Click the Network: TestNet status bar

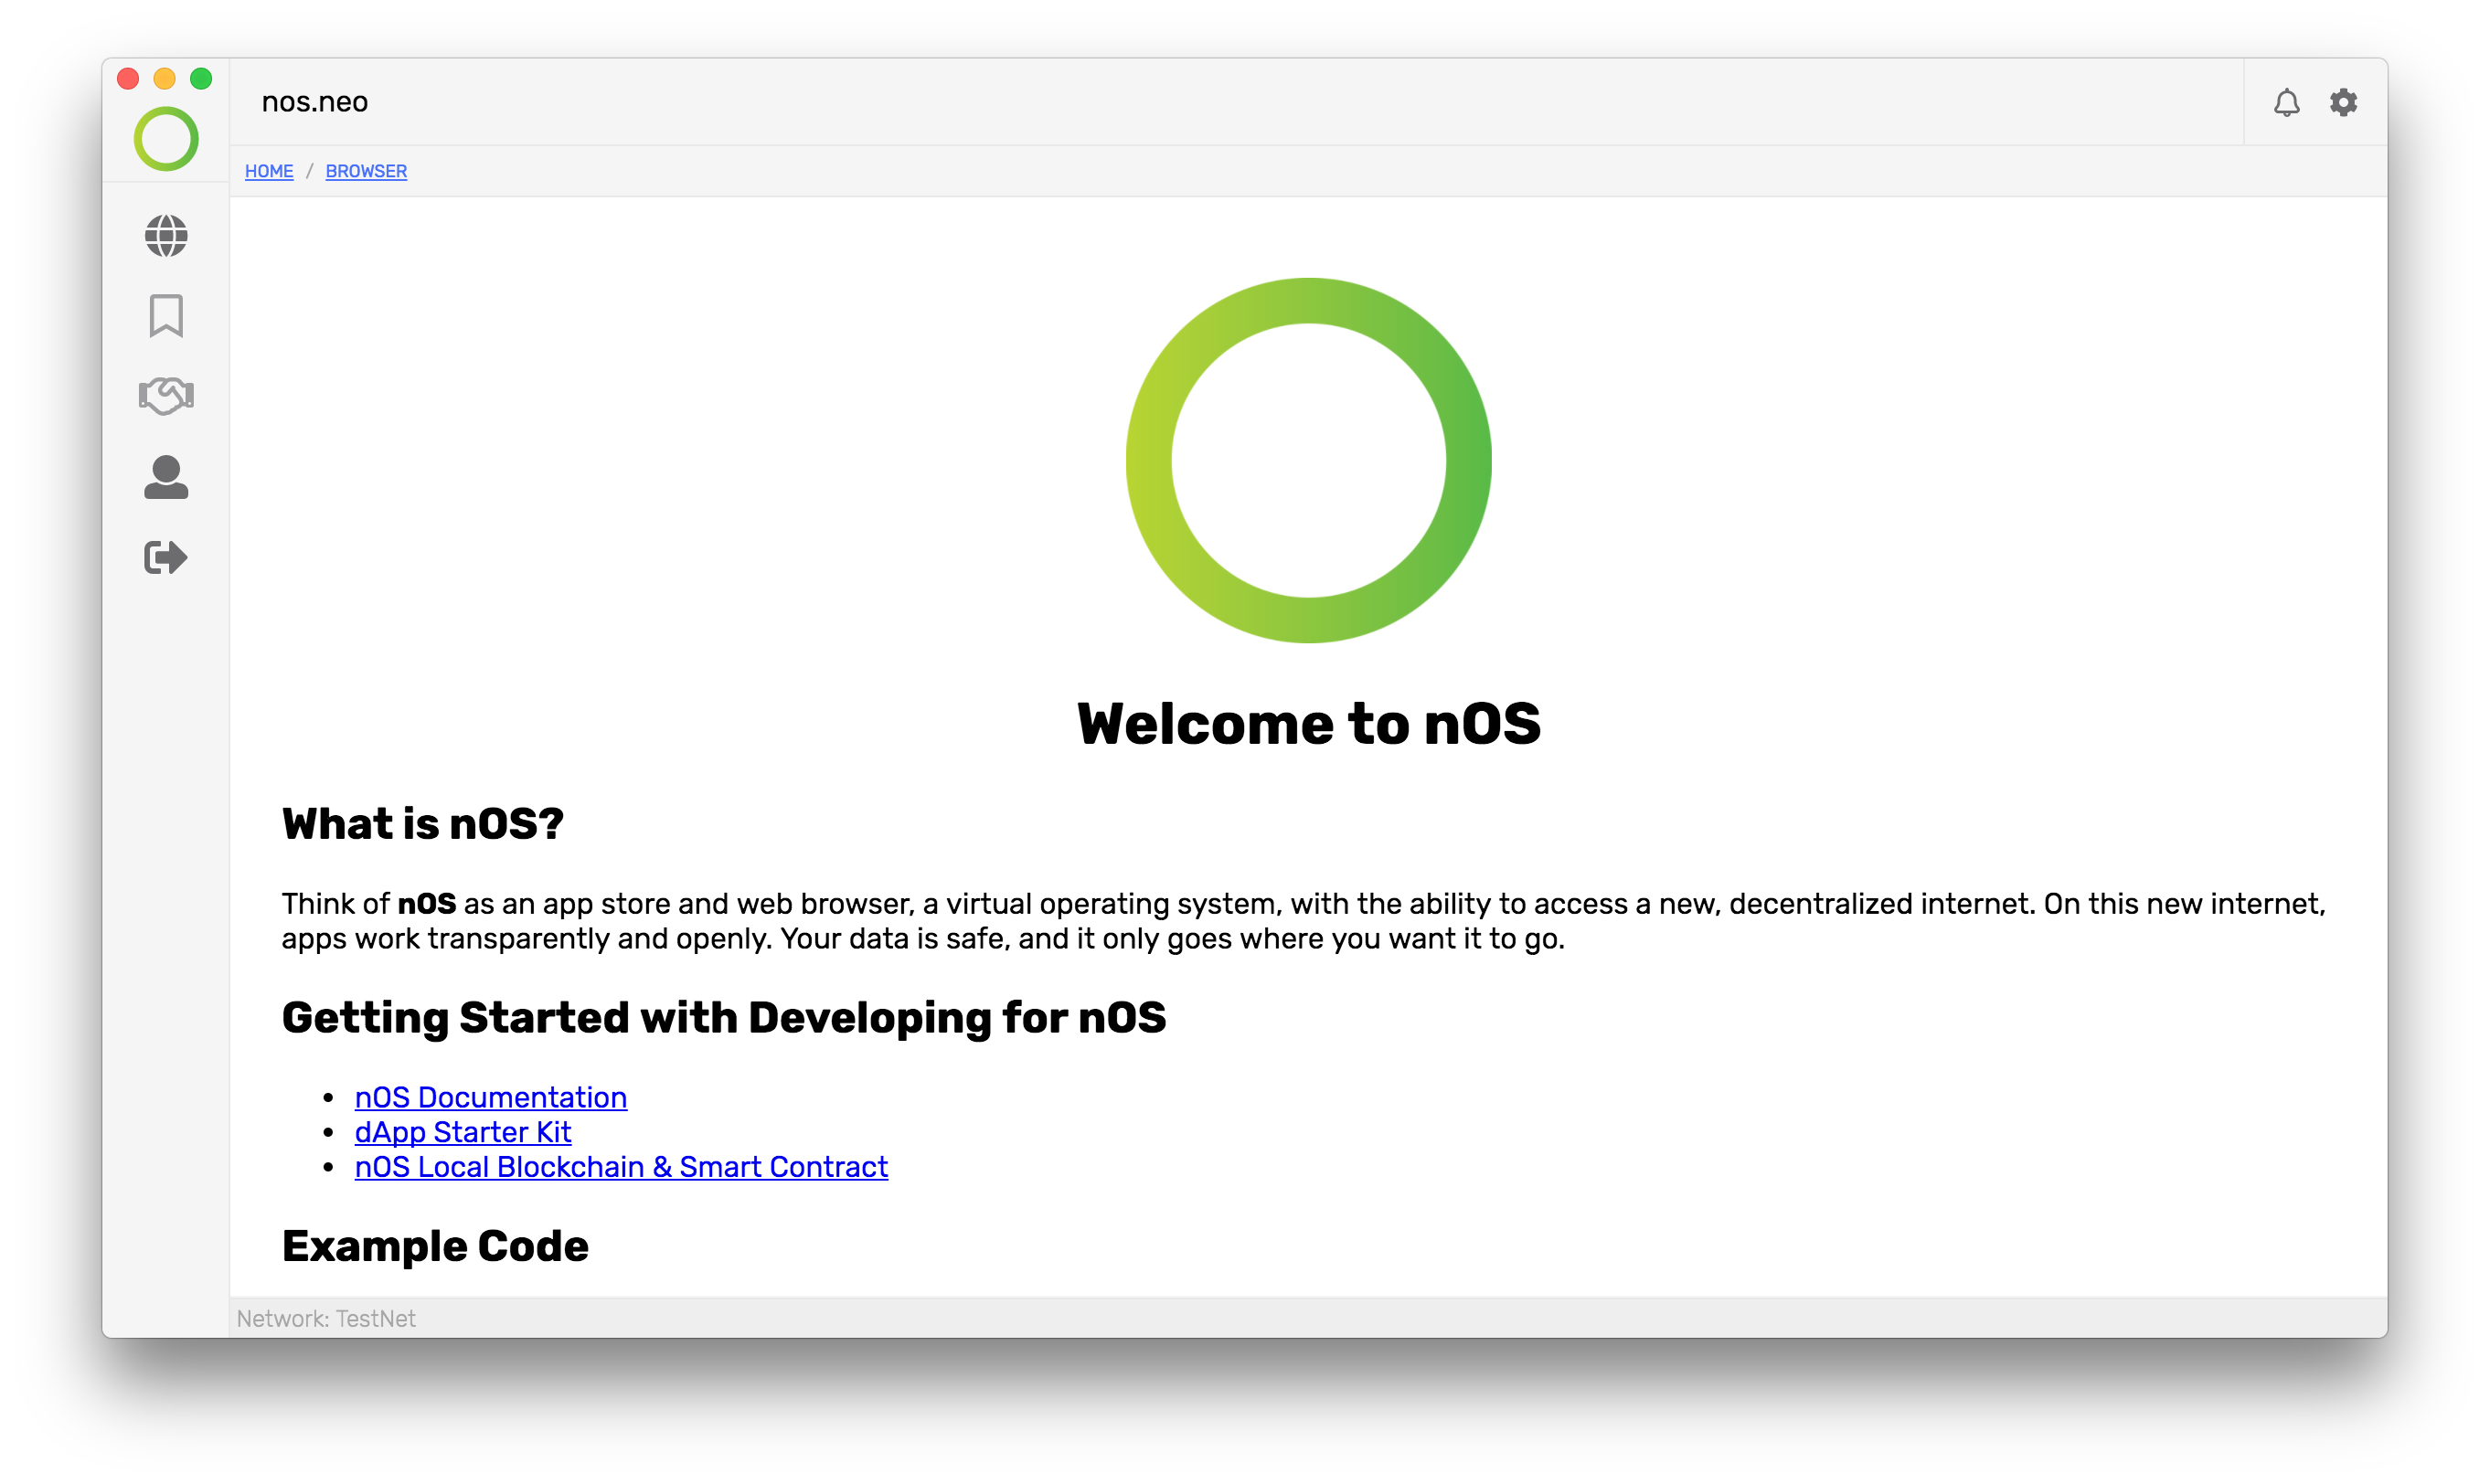tap(326, 1318)
